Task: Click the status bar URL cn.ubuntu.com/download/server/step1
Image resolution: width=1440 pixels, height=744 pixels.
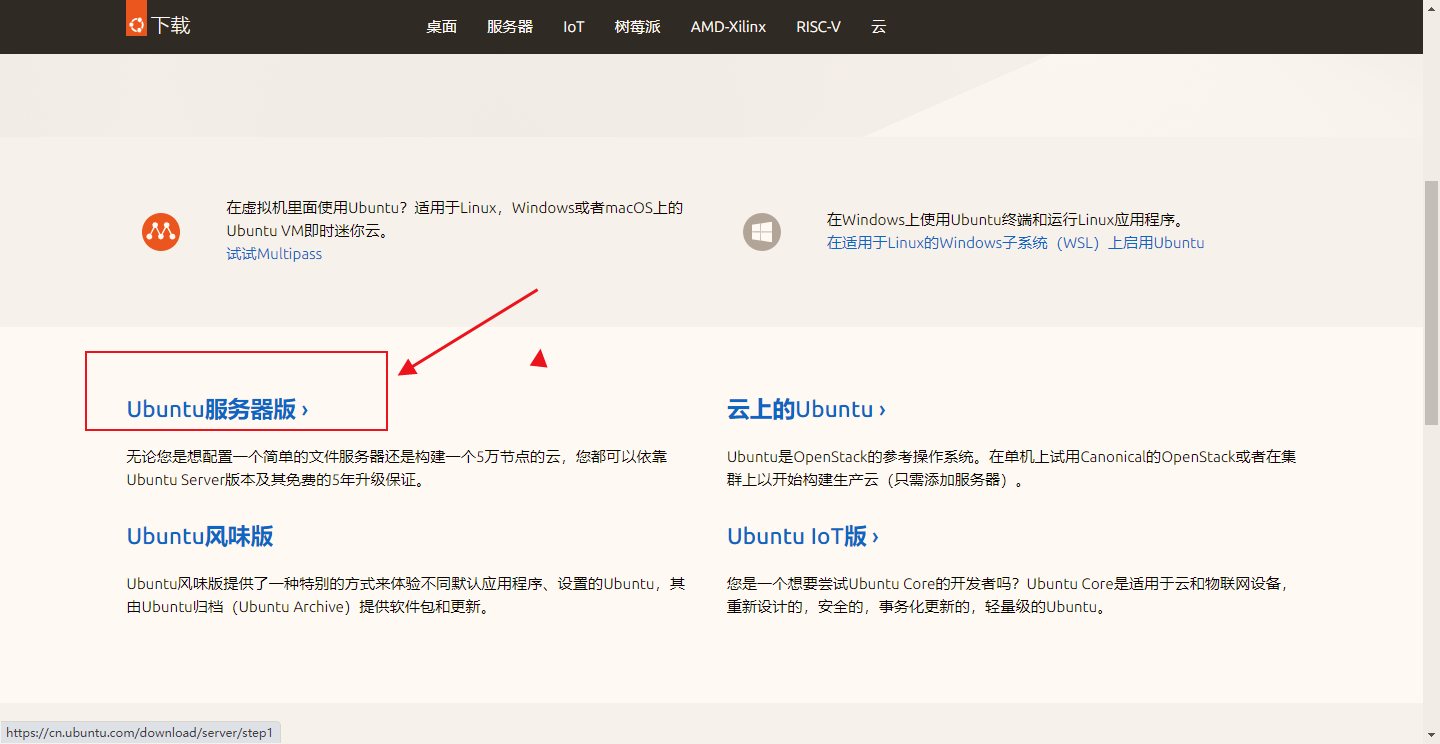Action: (140, 733)
